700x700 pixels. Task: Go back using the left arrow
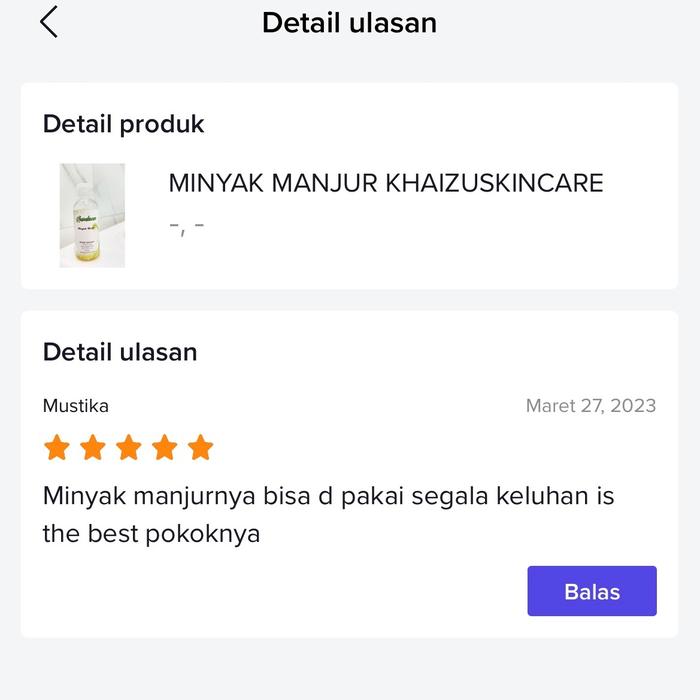tap(49, 22)
